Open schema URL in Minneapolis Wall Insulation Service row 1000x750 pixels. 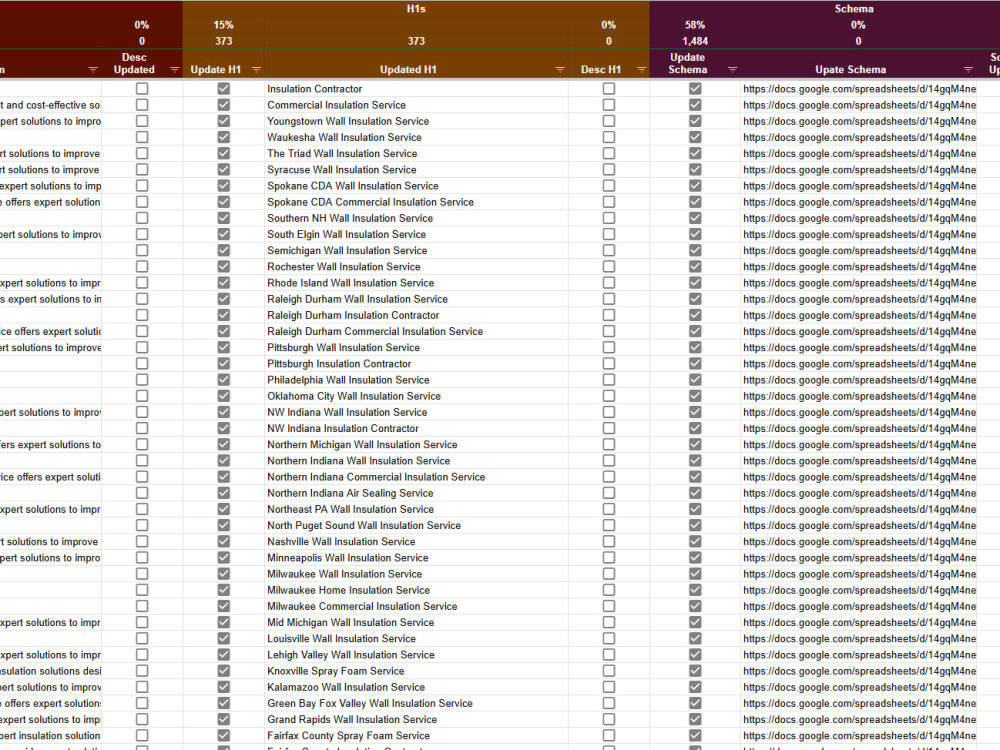(x=859, y=558)
